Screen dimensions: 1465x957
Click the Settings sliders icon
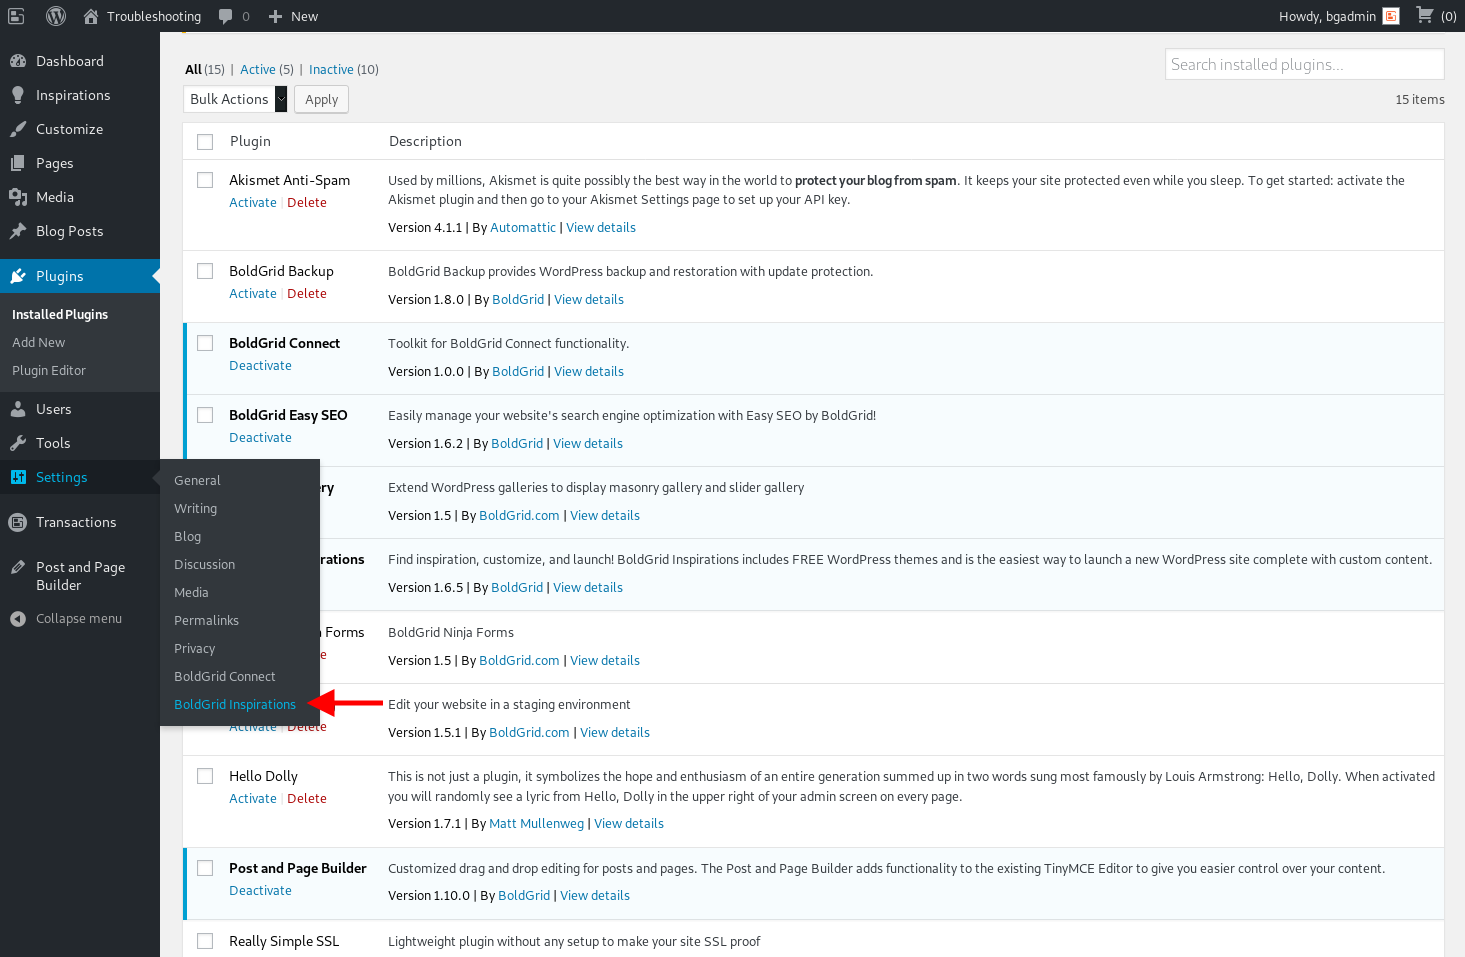coord(18,477)
